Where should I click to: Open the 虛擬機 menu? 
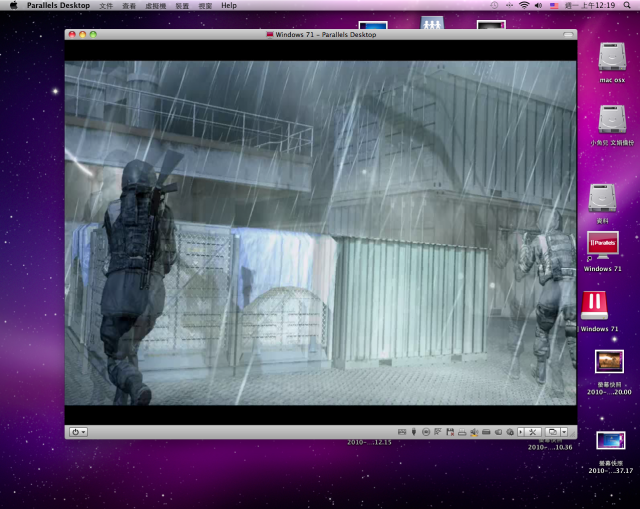point(156,6)
